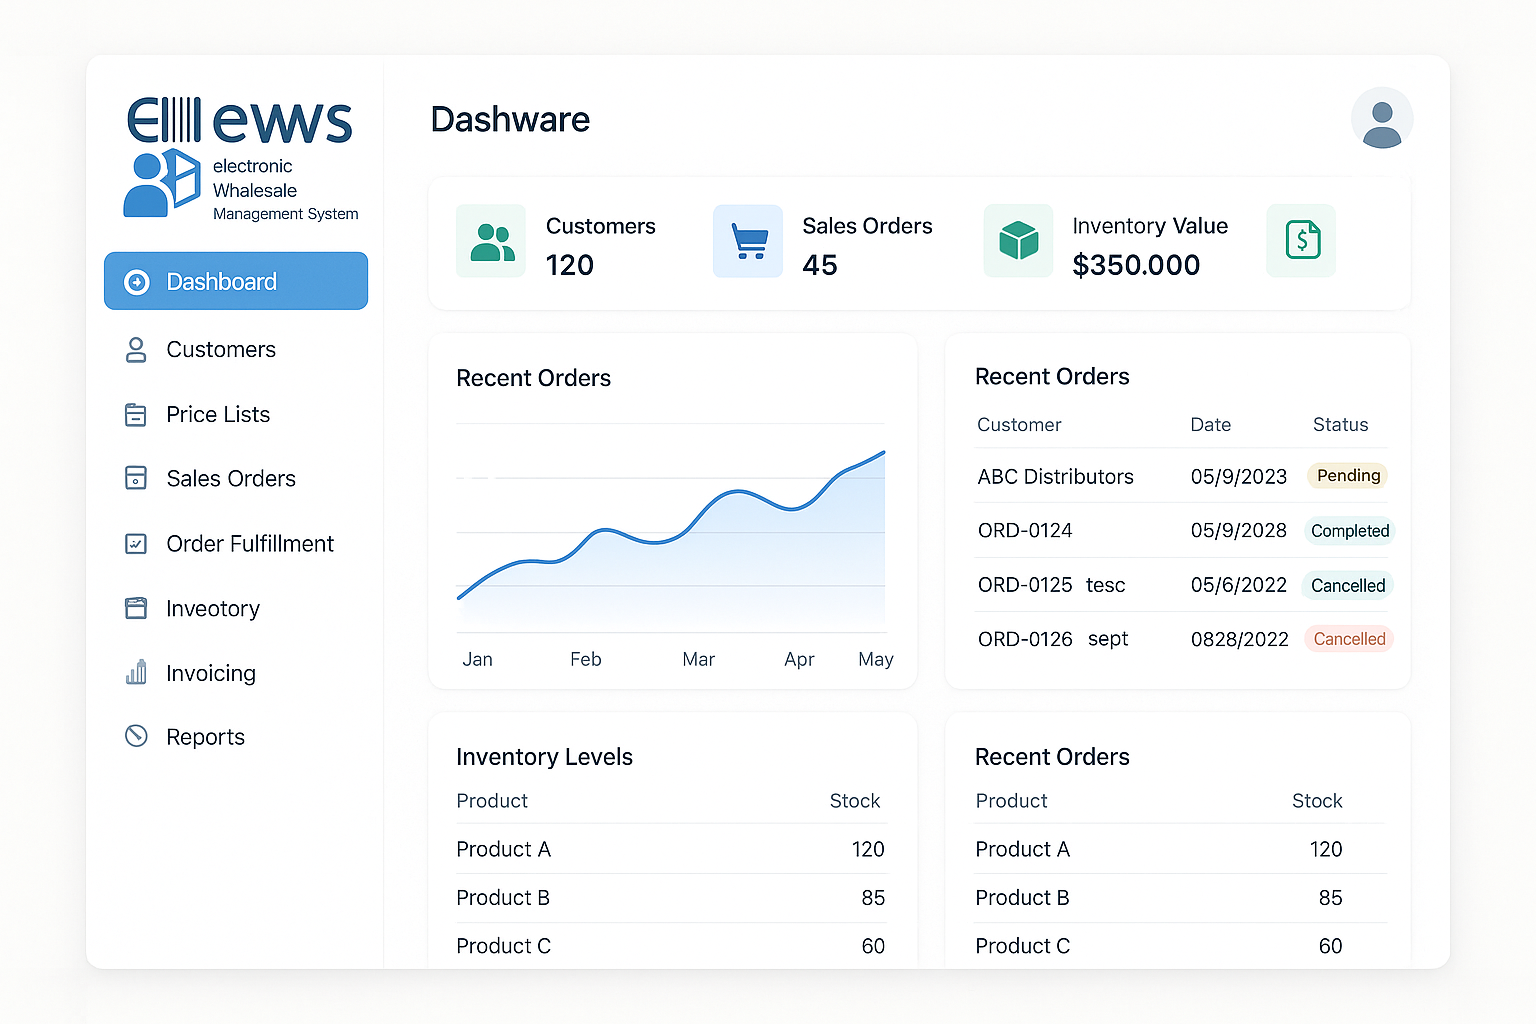Click the customers group icon on summary bar

[x=491, y=241]
